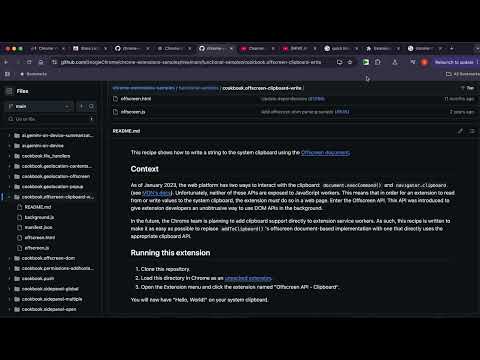The width and height of the screenshot is (480, 360).
Task: Open the Bookmarks folder in bookmarks bar
Action: [33, 74]
